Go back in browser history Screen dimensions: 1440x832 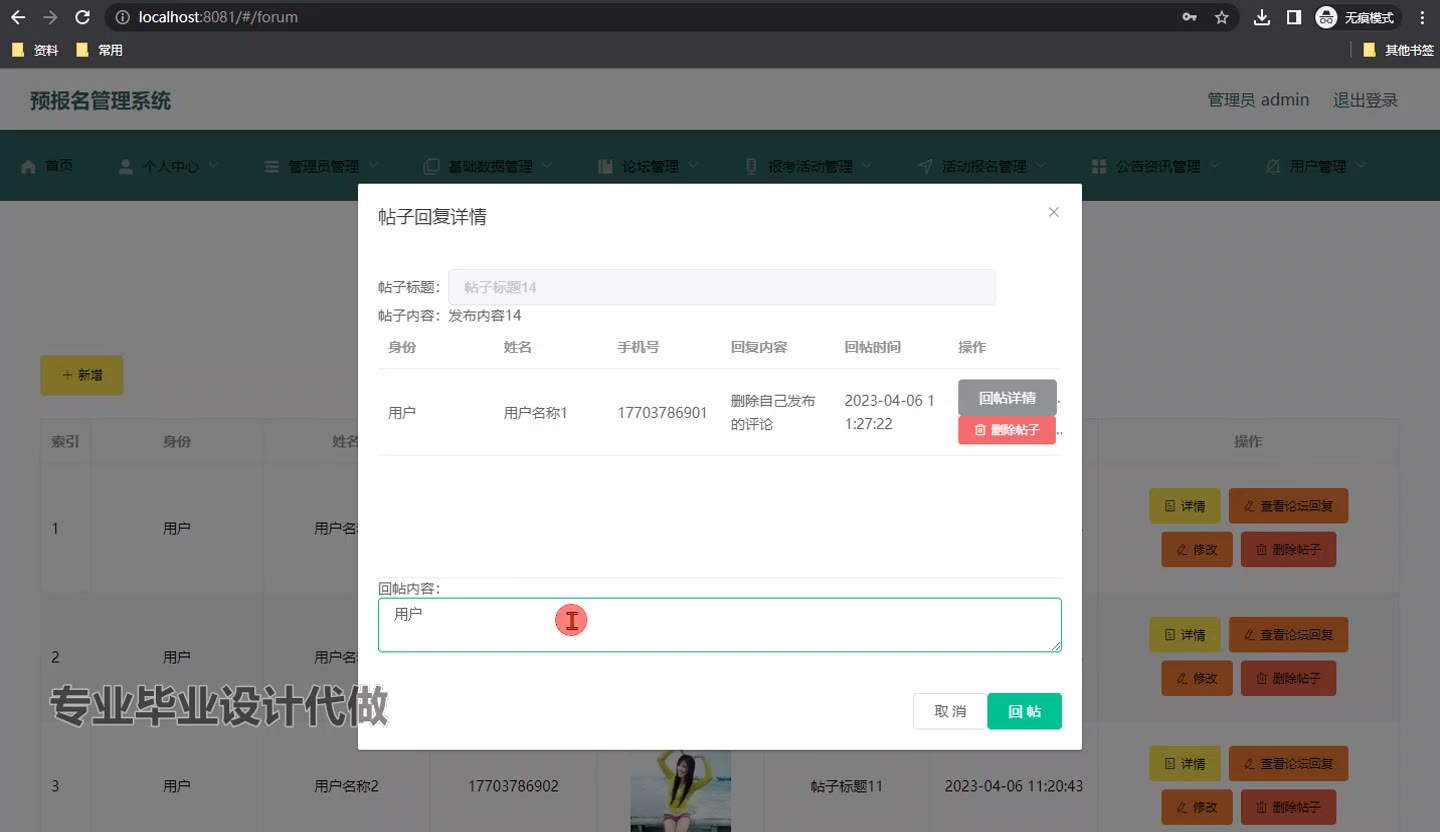click(x=18, y=17)
